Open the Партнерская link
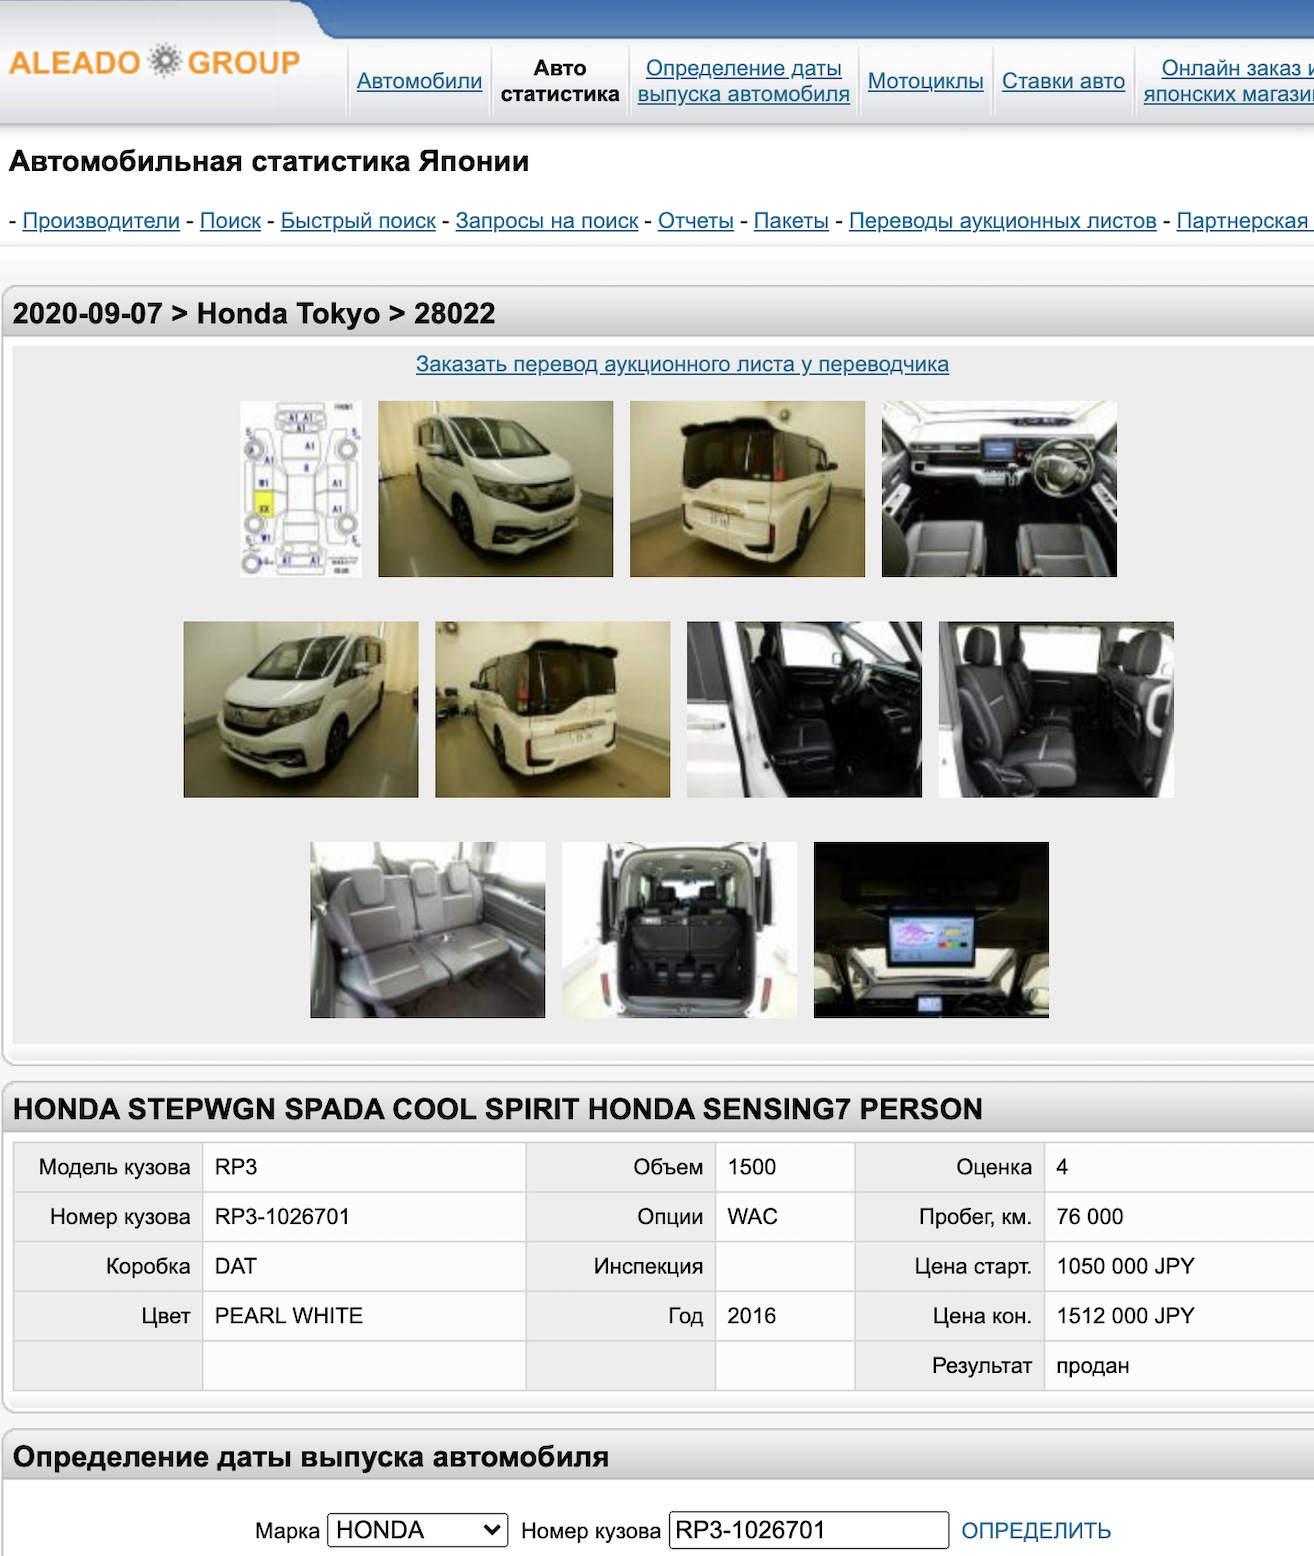The image size is (1314, 1556). [1243, 221]
